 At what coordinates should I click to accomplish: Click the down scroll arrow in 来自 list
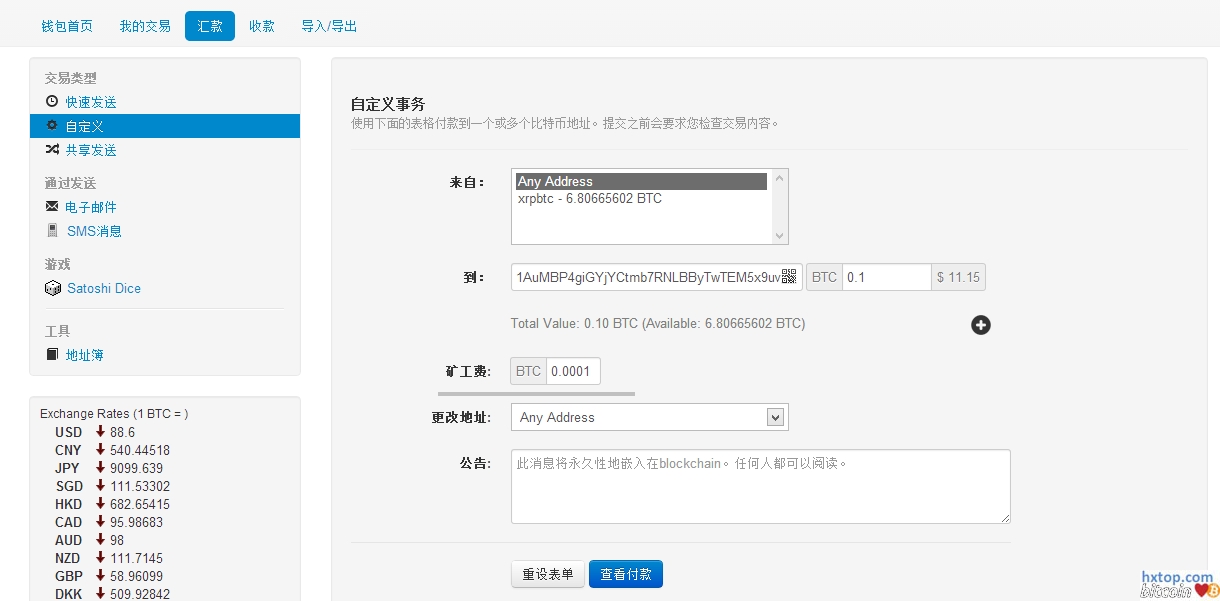[x=780, y=236]
